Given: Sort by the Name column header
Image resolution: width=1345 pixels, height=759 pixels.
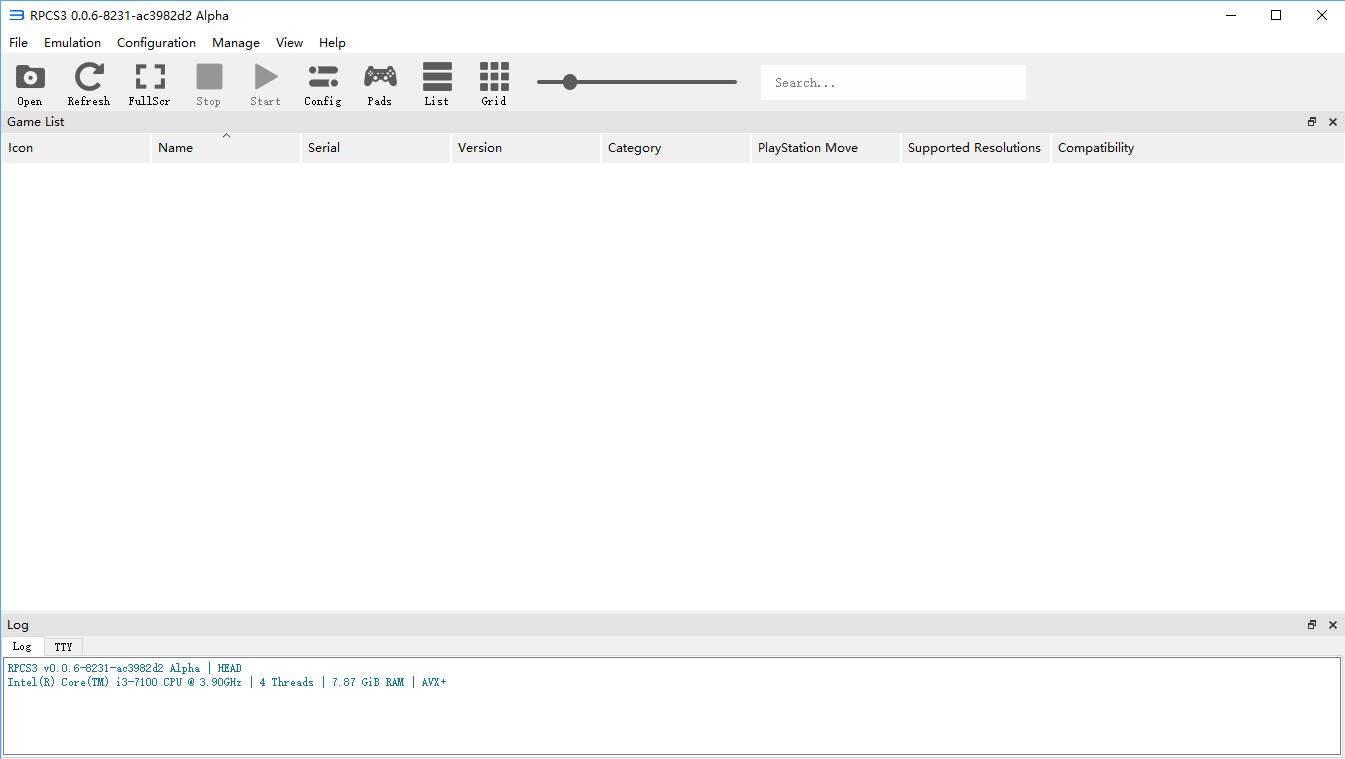Looking at the screenshot, I should click(226, 148).
